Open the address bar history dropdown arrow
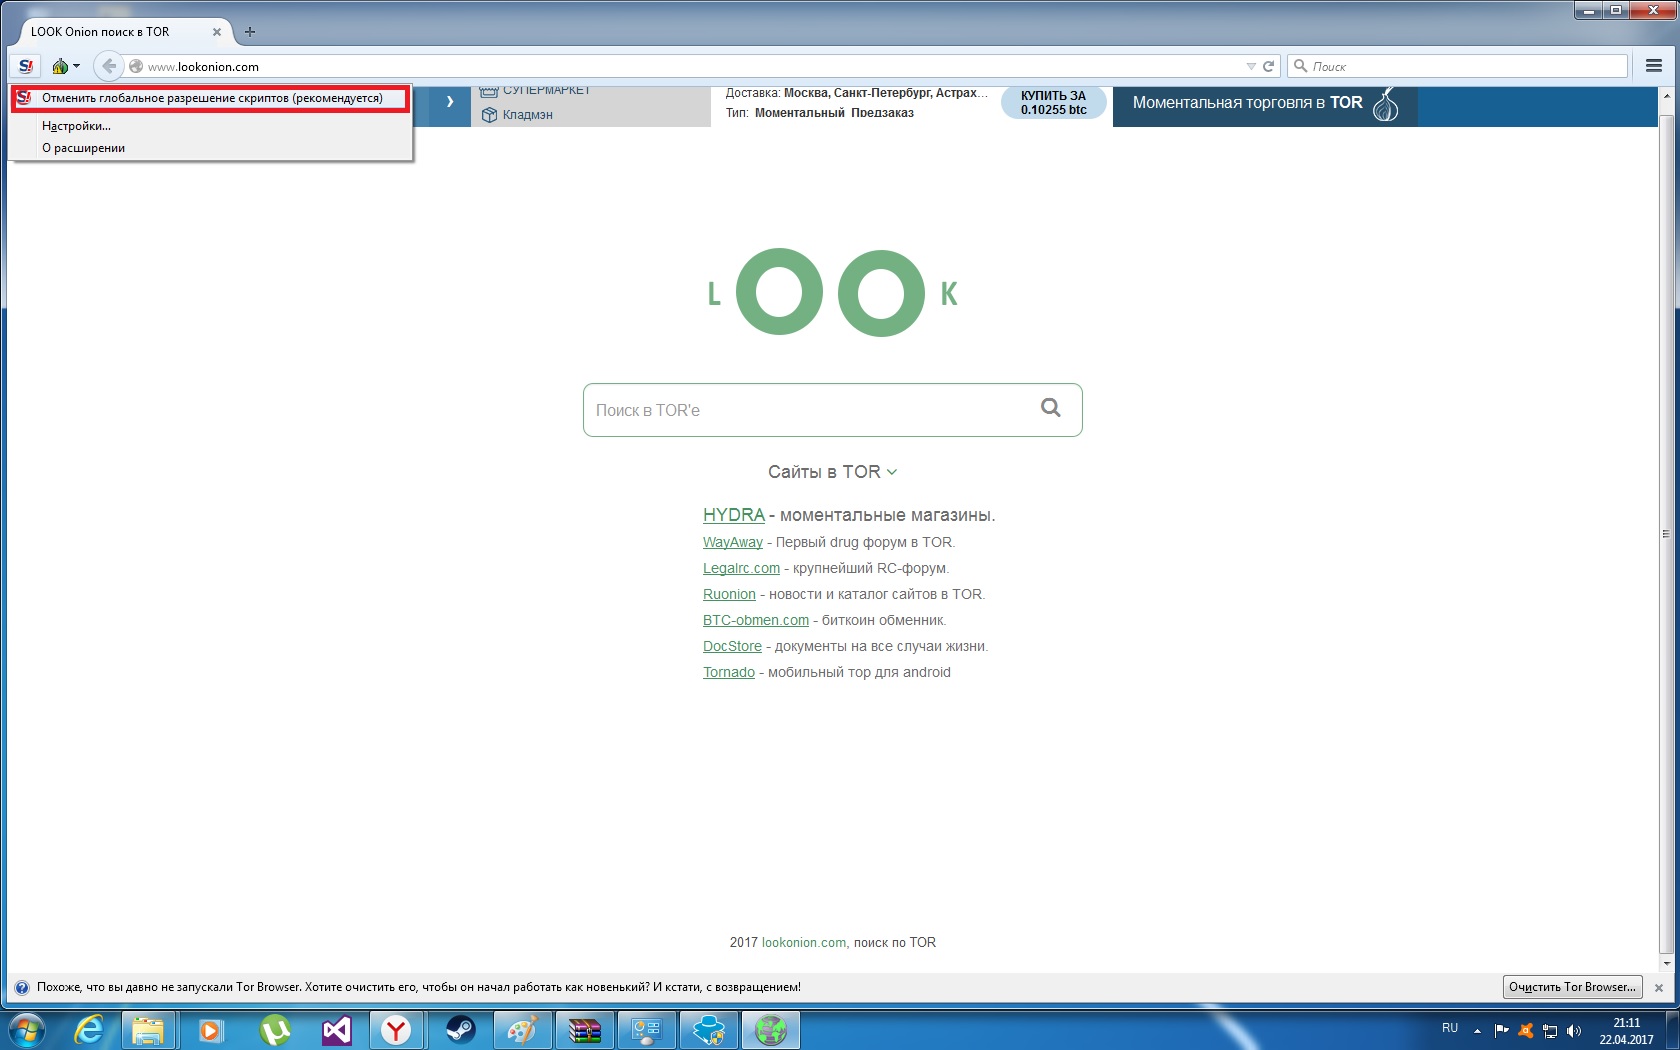 pyautogui.click(x=1251, y=66)
